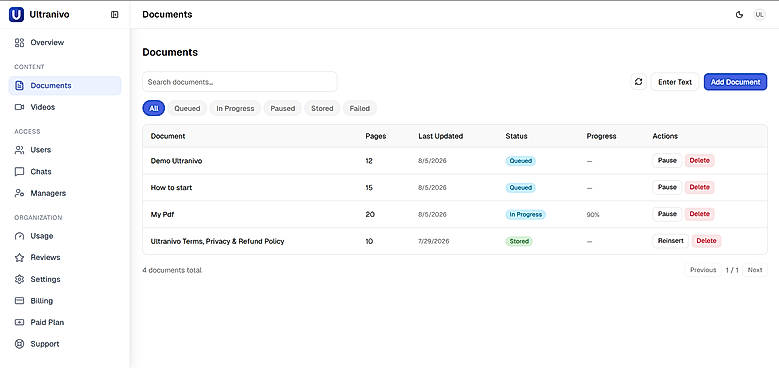779x368 pixels.
Task: Pause the How to start document
Action: (x=667, y=187)
